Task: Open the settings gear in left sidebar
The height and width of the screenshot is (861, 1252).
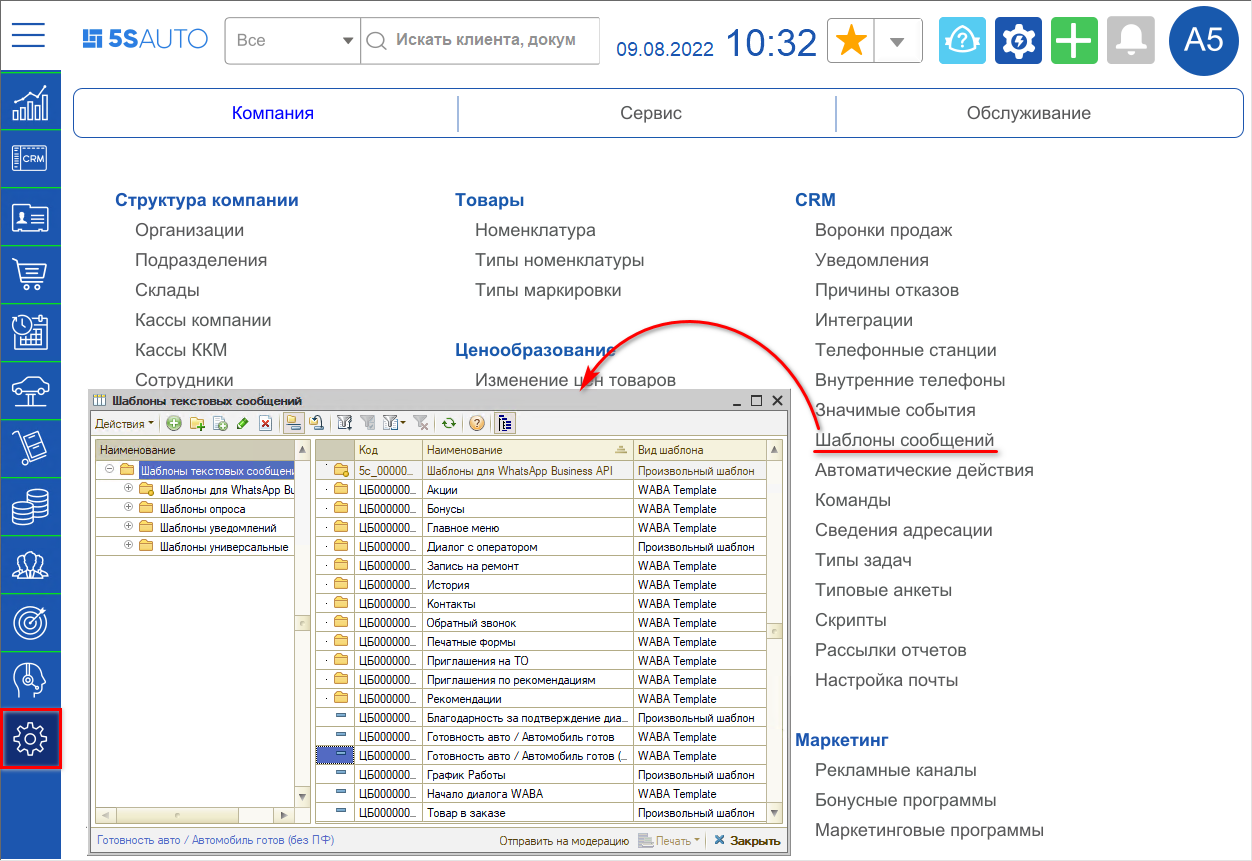Action: (x=30, y=739)
